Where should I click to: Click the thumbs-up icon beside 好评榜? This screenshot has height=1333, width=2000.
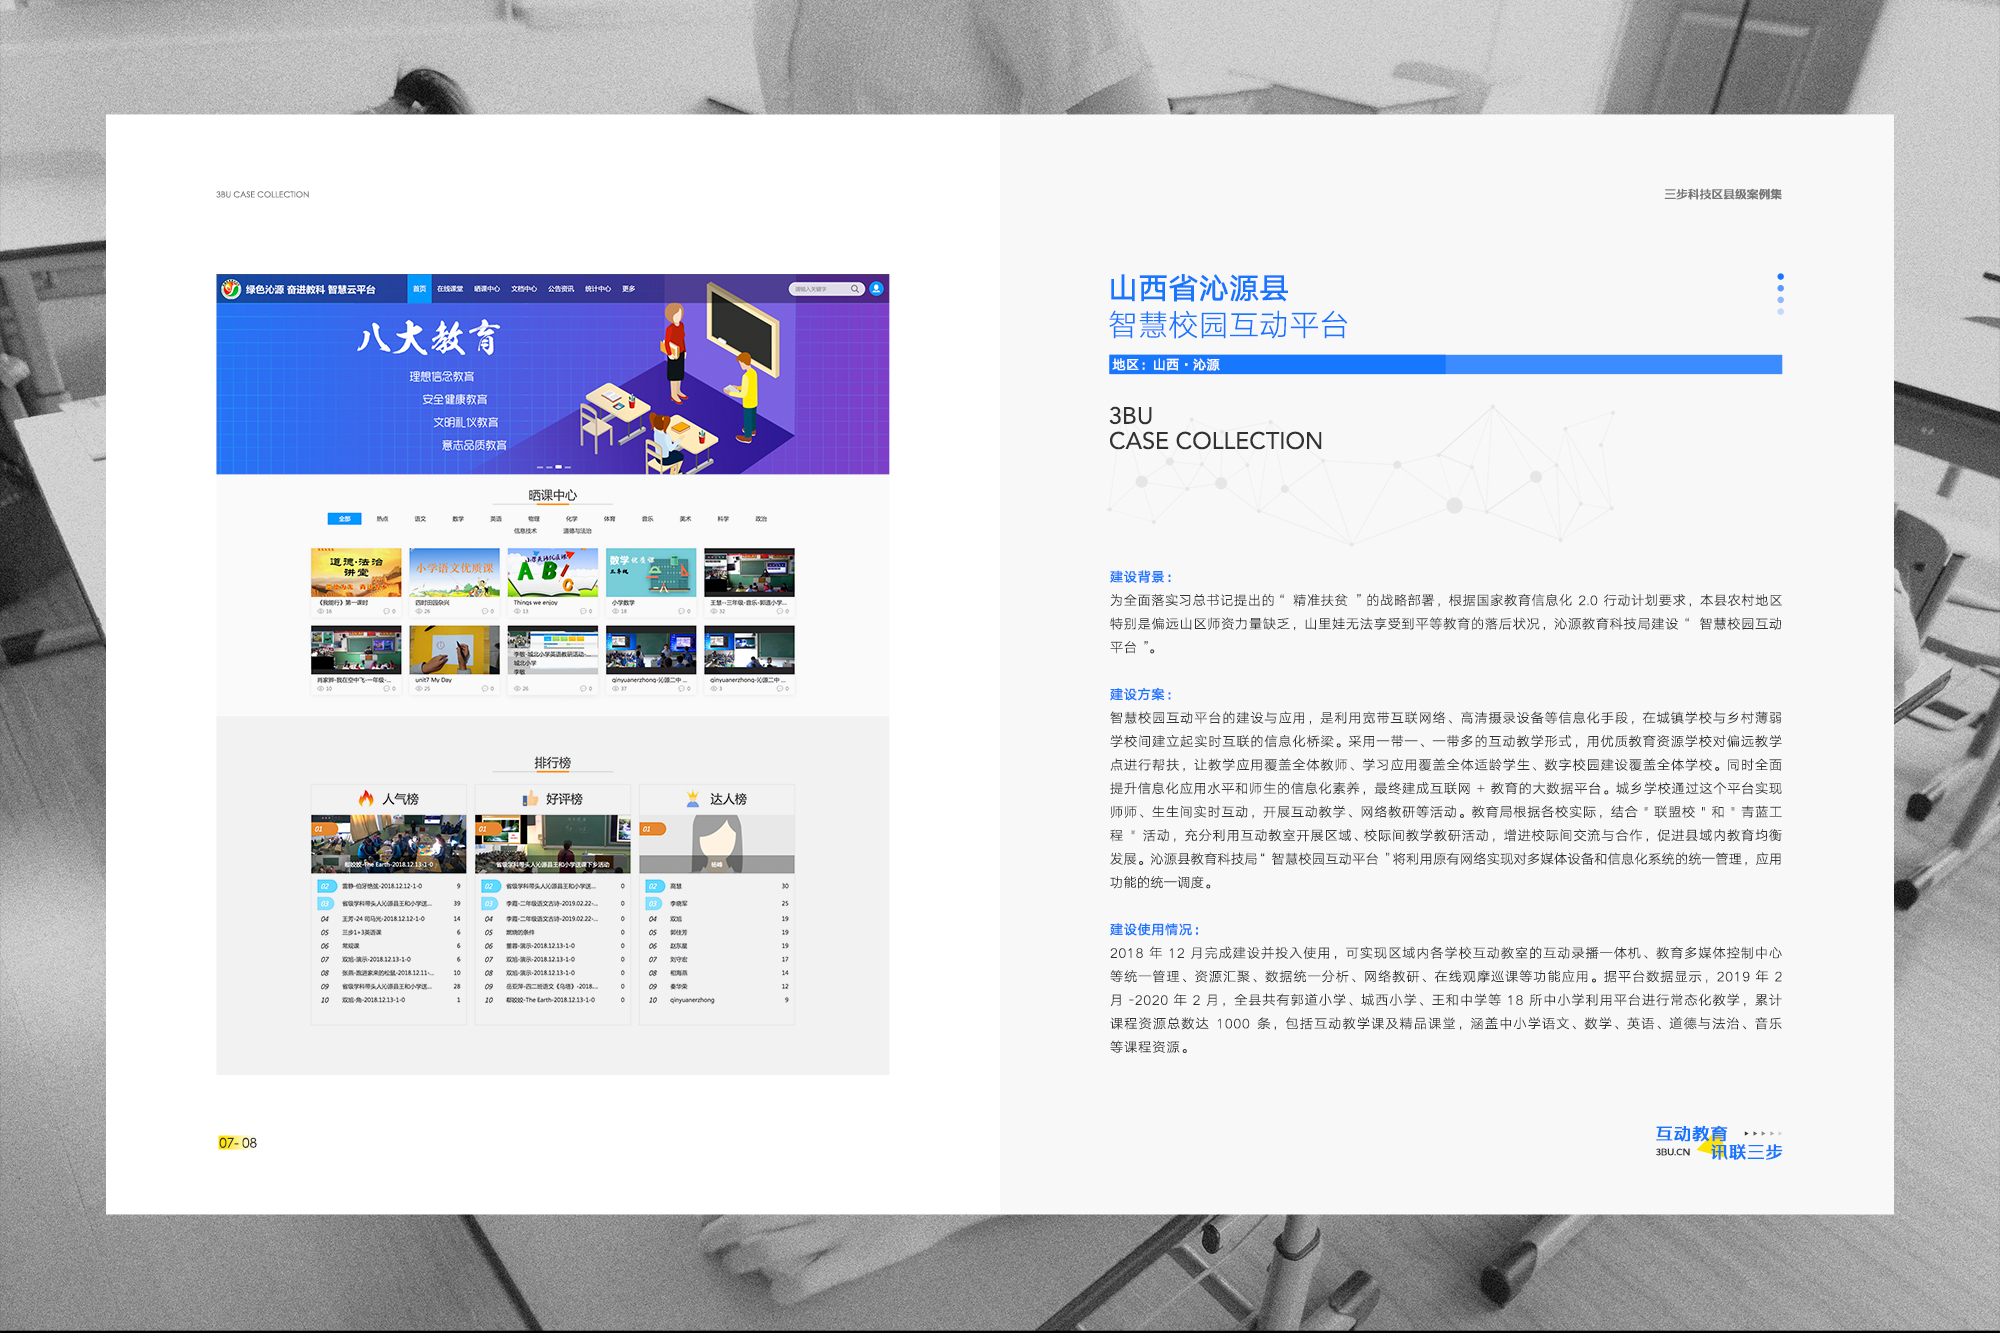(x=530, y=798)
